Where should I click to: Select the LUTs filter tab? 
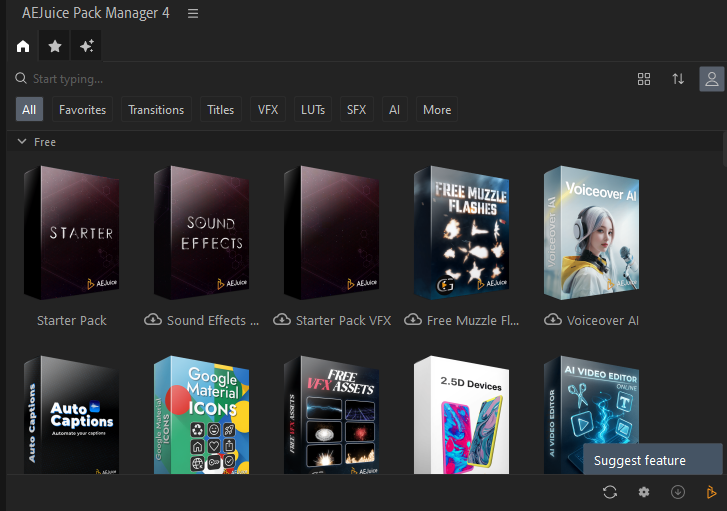pyautogui.click(x=313, y=109)
